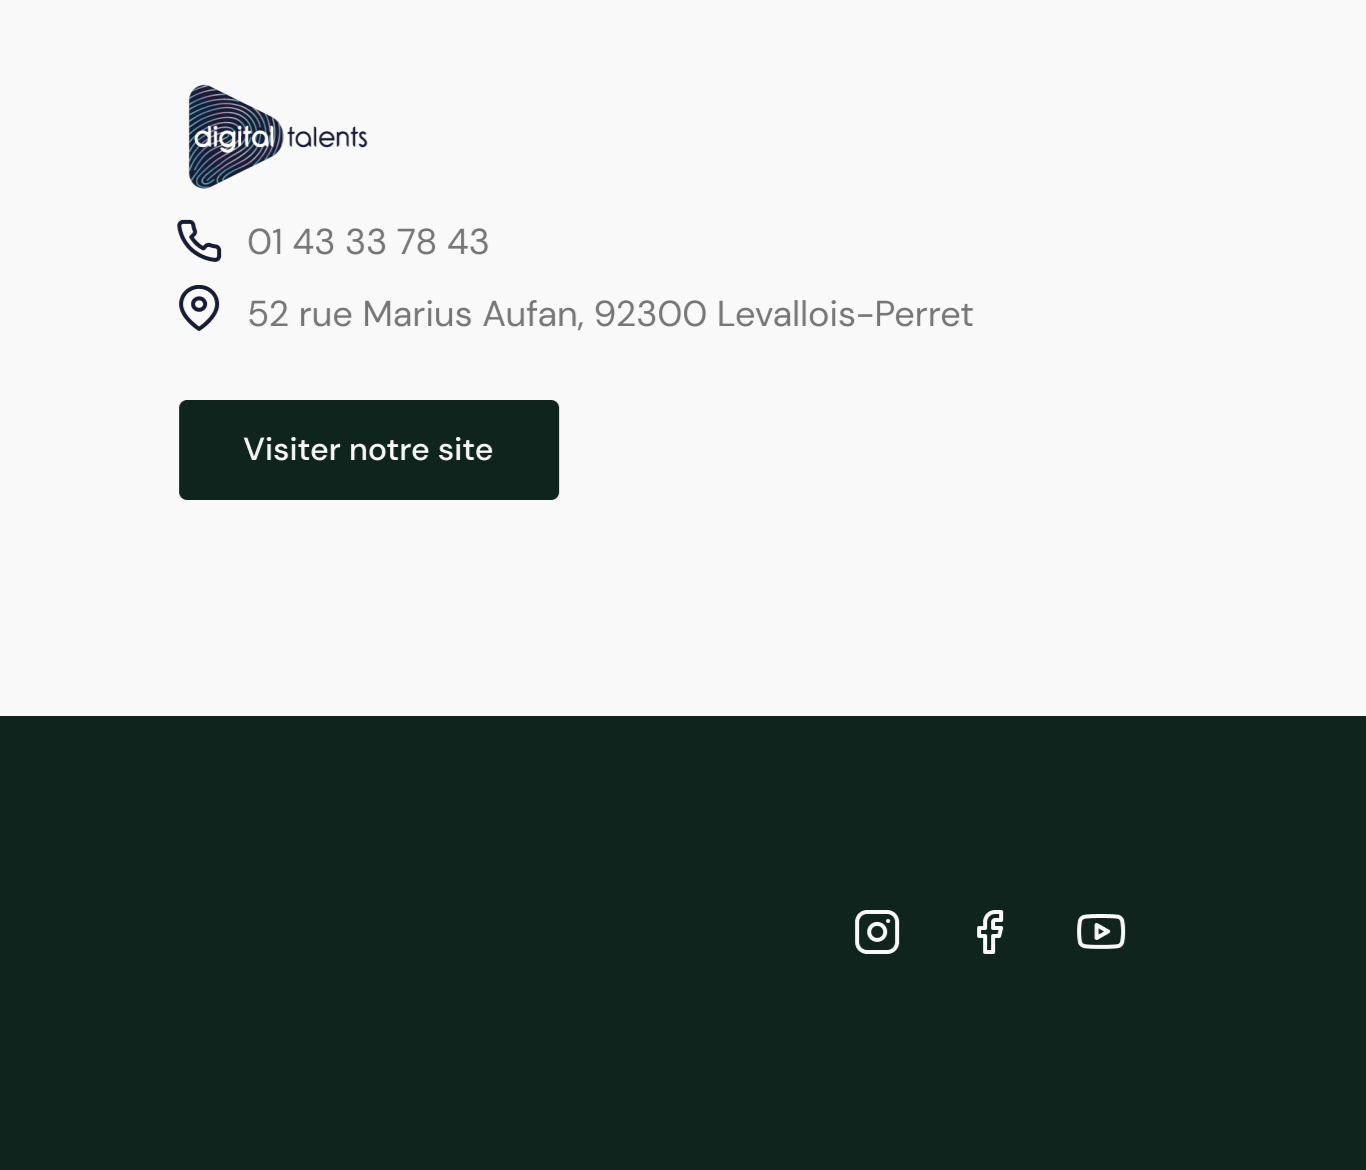Click the Visiter notre site button
The image size is (1366, 1170).
coord(369,450)
